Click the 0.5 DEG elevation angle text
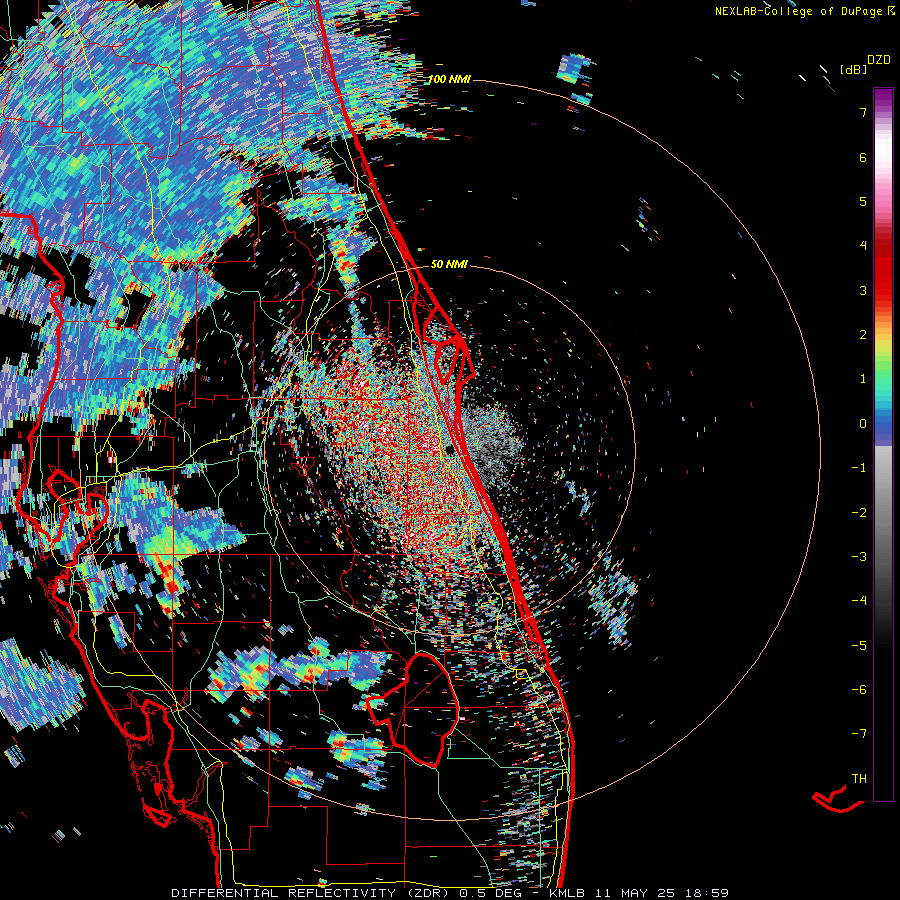Viewport: 900px width, 900px height. [490, 893]
